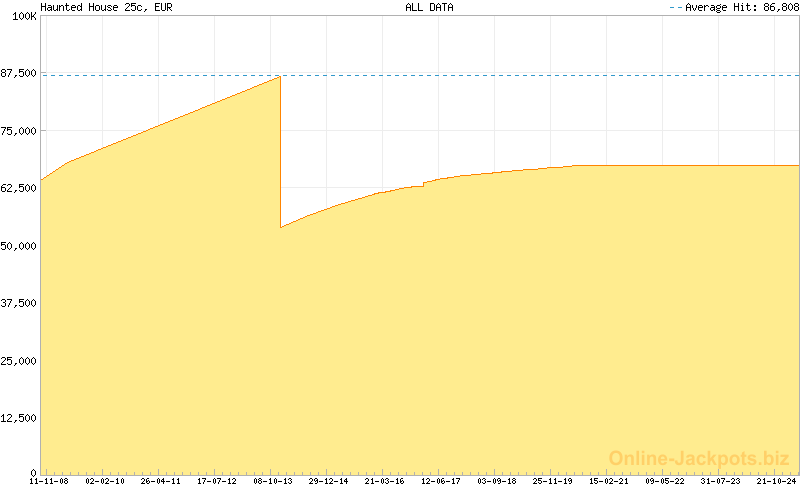The width and height of the screenshot is (800, 490).
Task: Select the 25-11-19 date tick label
Action: click(553, 481)
